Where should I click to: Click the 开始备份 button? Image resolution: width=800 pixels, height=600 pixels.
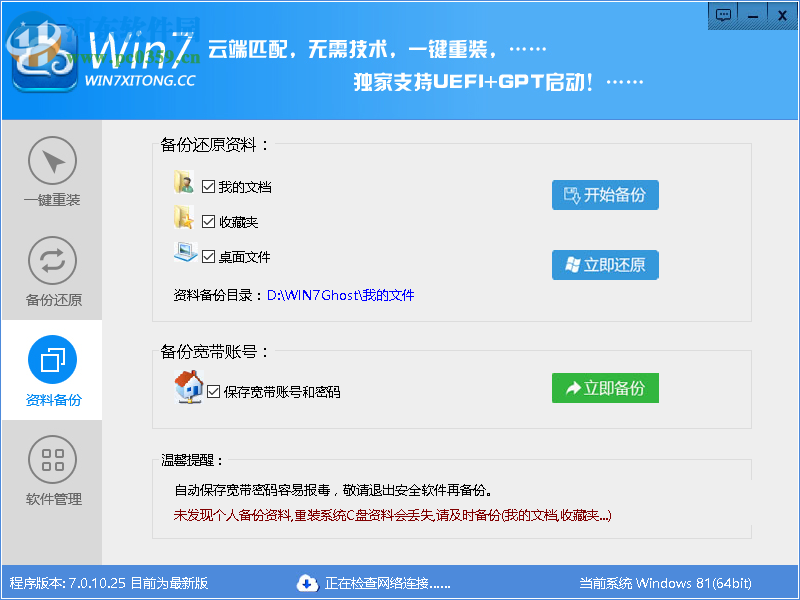[605, 195]
